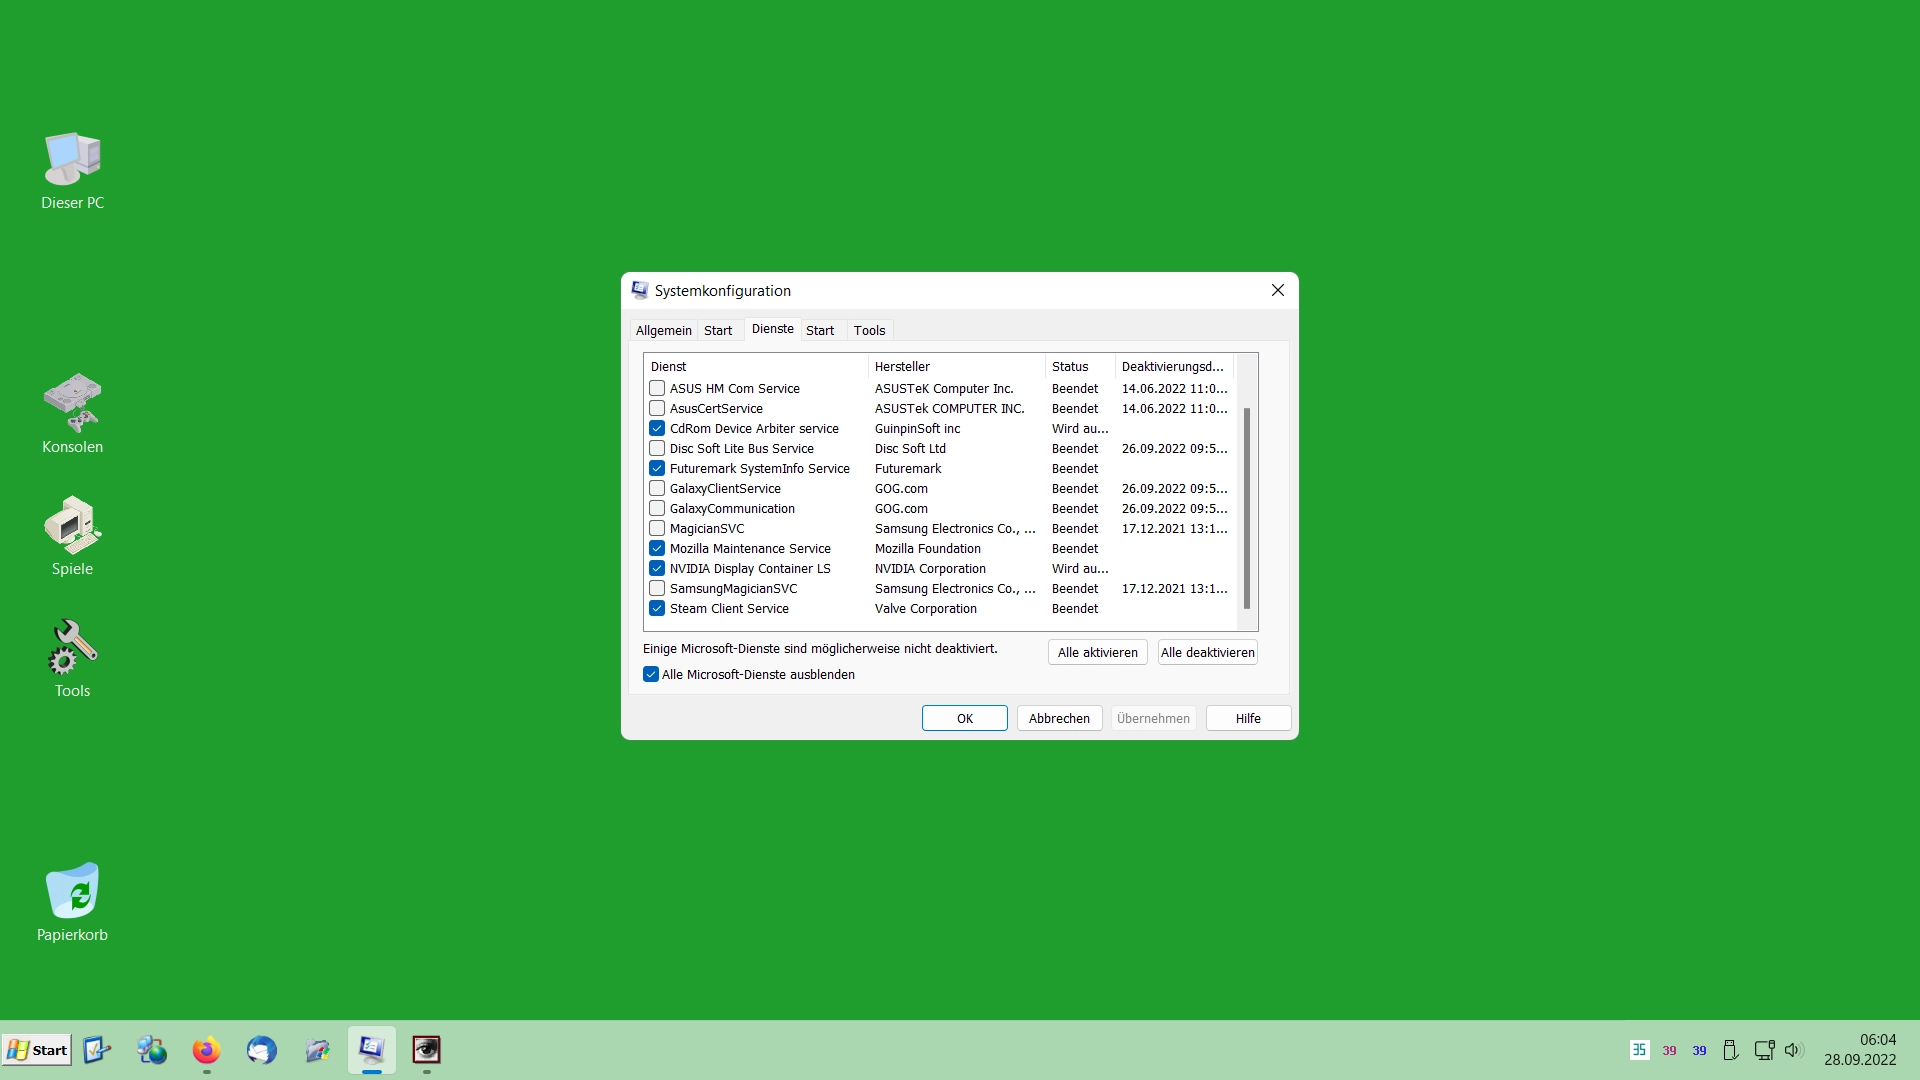The height and width of the screenshot is (1080, 1920).
Task: Check the MagicianSVC service box
Action: click(x=657, y=529)
